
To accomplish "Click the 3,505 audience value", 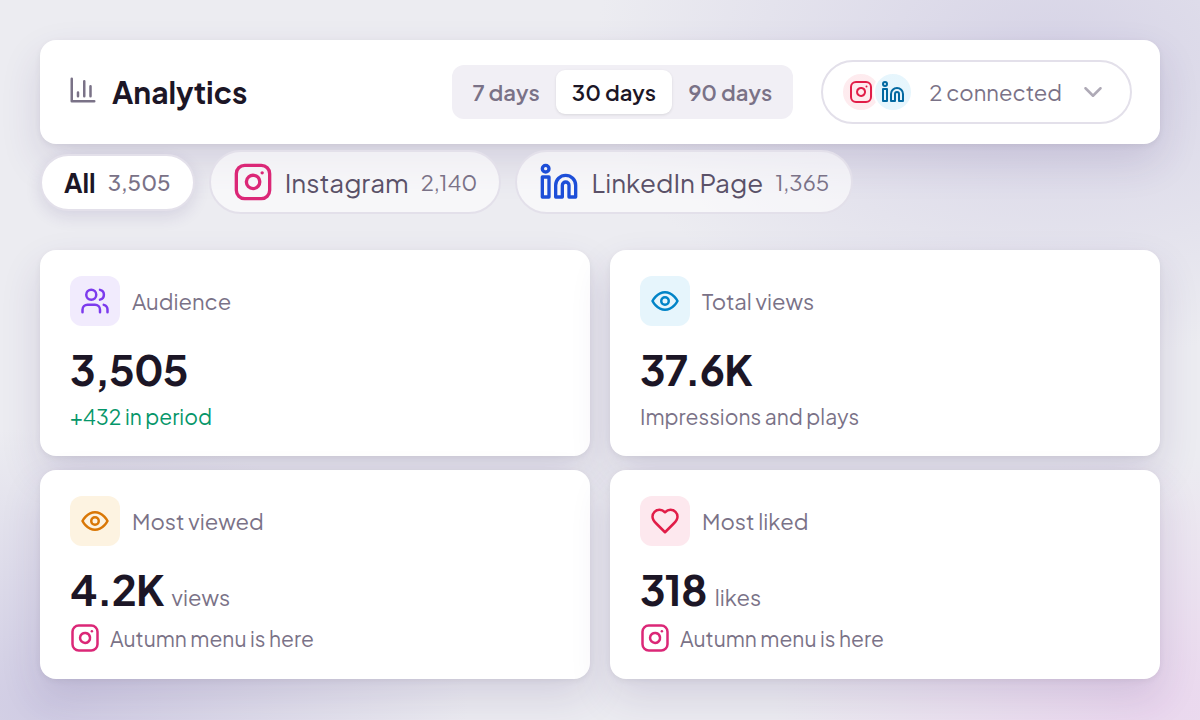I will pyautogui.click(x=129, y=371).
